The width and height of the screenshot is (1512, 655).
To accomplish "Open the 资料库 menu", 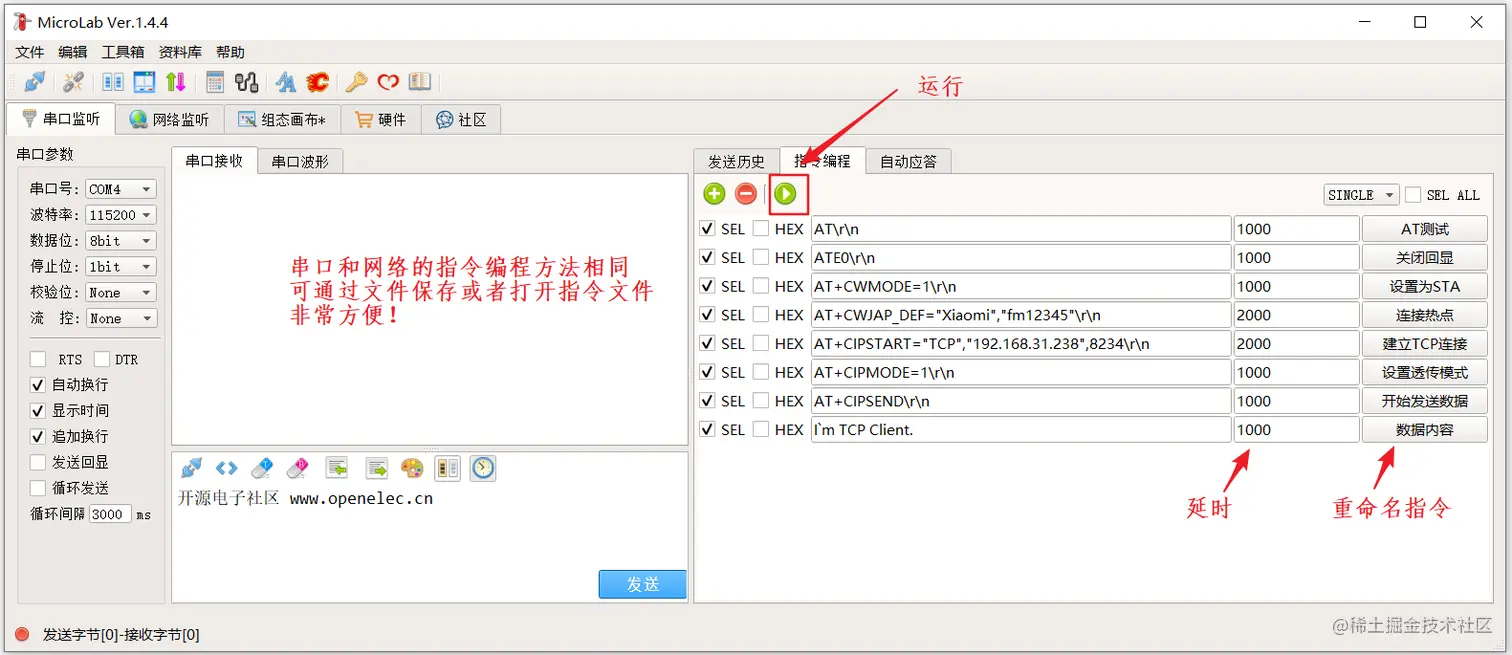I will 180,52.
